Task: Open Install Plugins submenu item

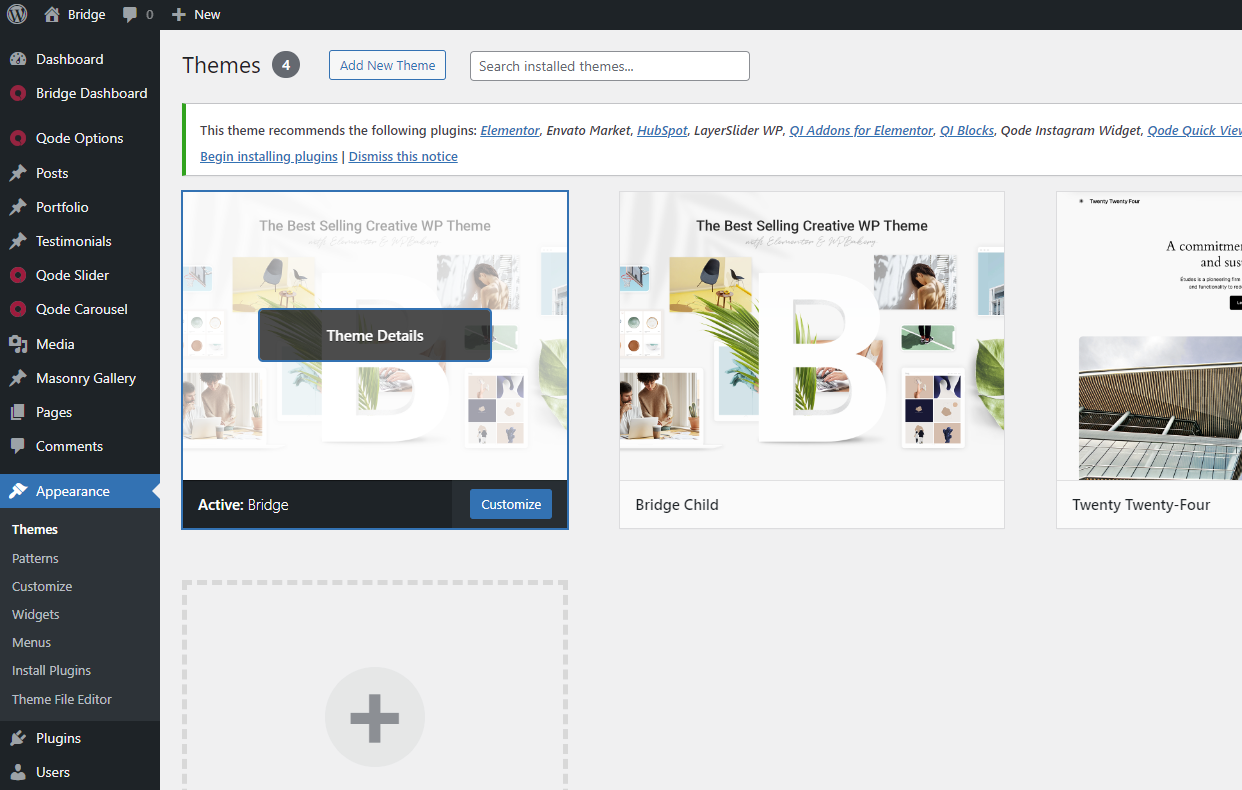Action: (x=51, y=670)
